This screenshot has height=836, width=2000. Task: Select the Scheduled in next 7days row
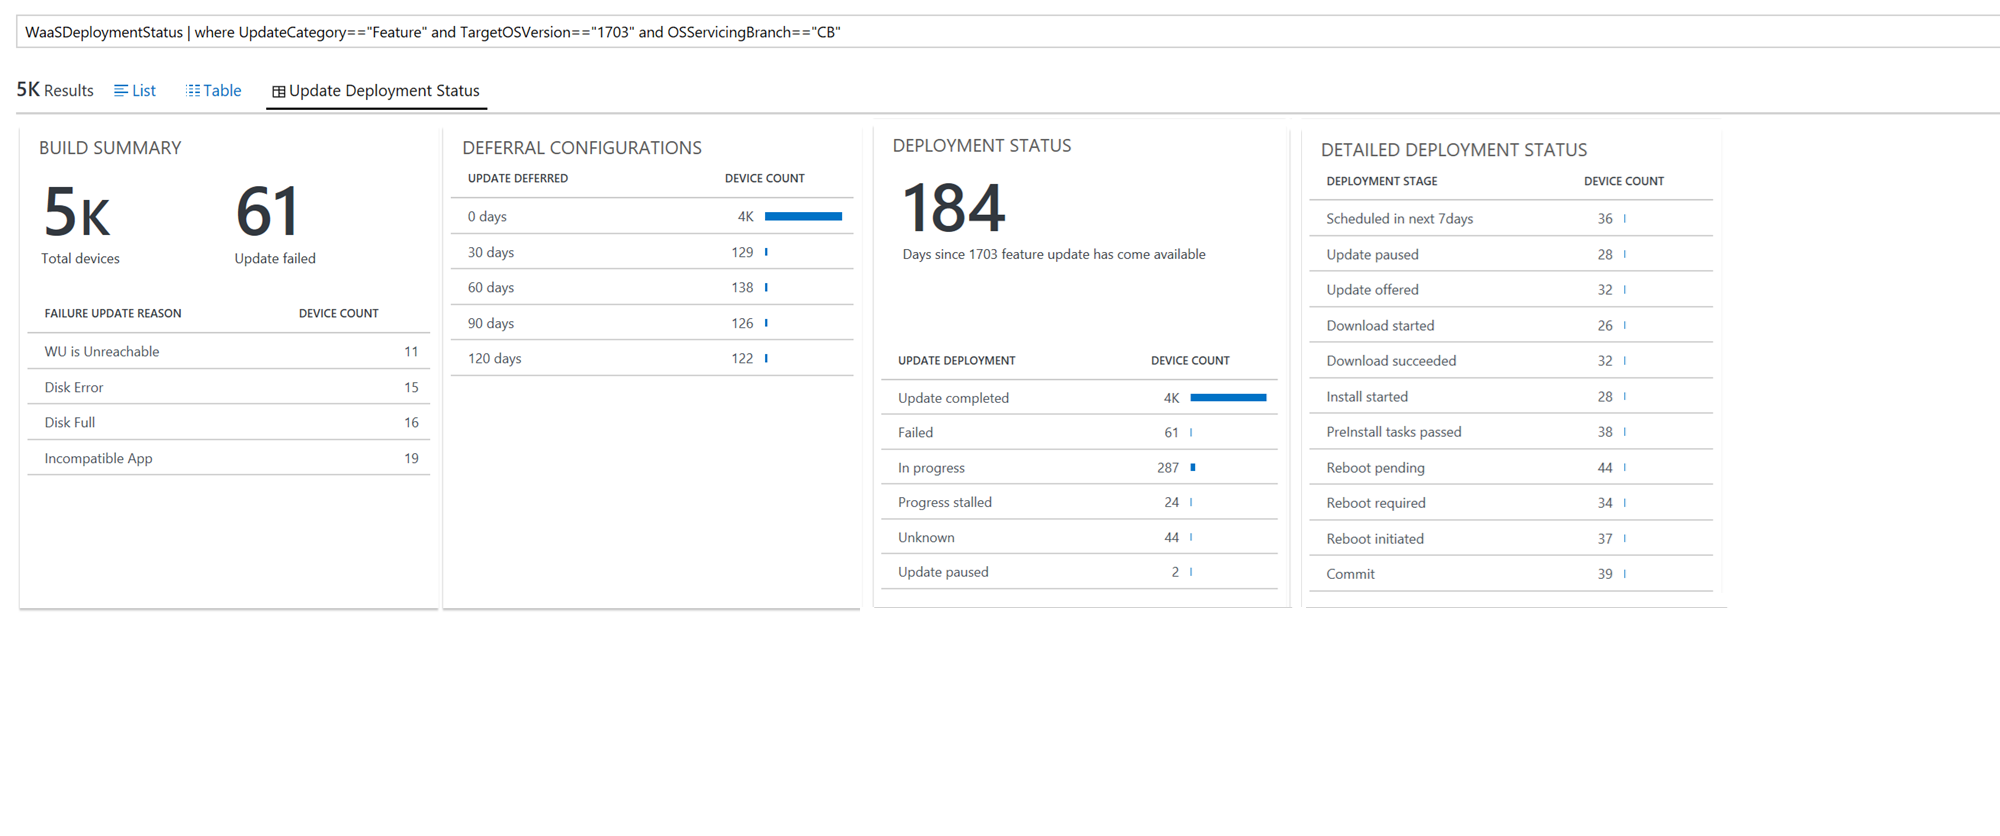(1510, 219)
